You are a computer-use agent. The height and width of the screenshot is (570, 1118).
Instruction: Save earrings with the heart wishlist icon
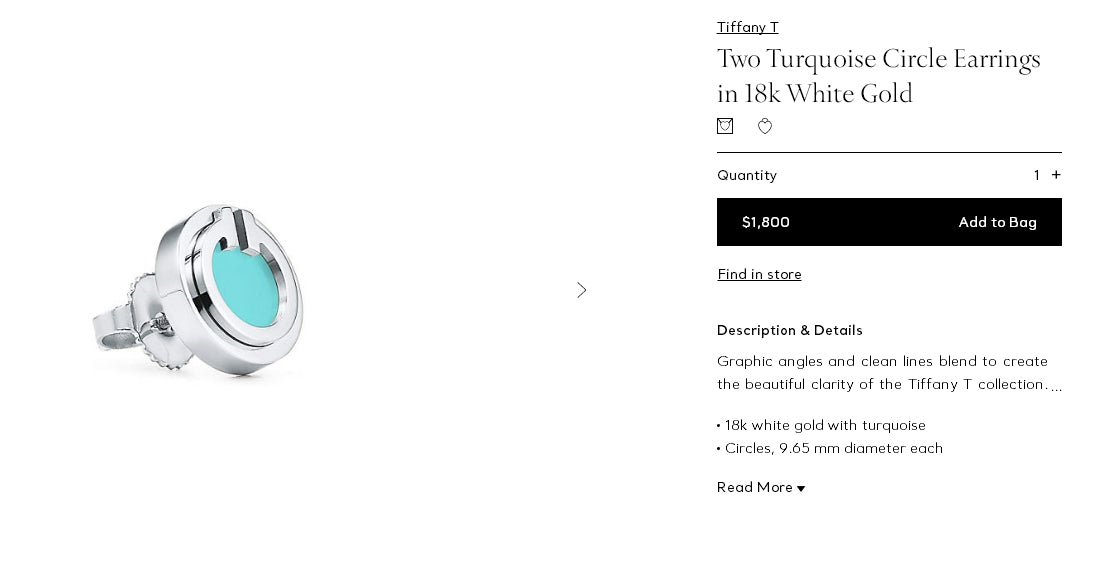(765, 126)
